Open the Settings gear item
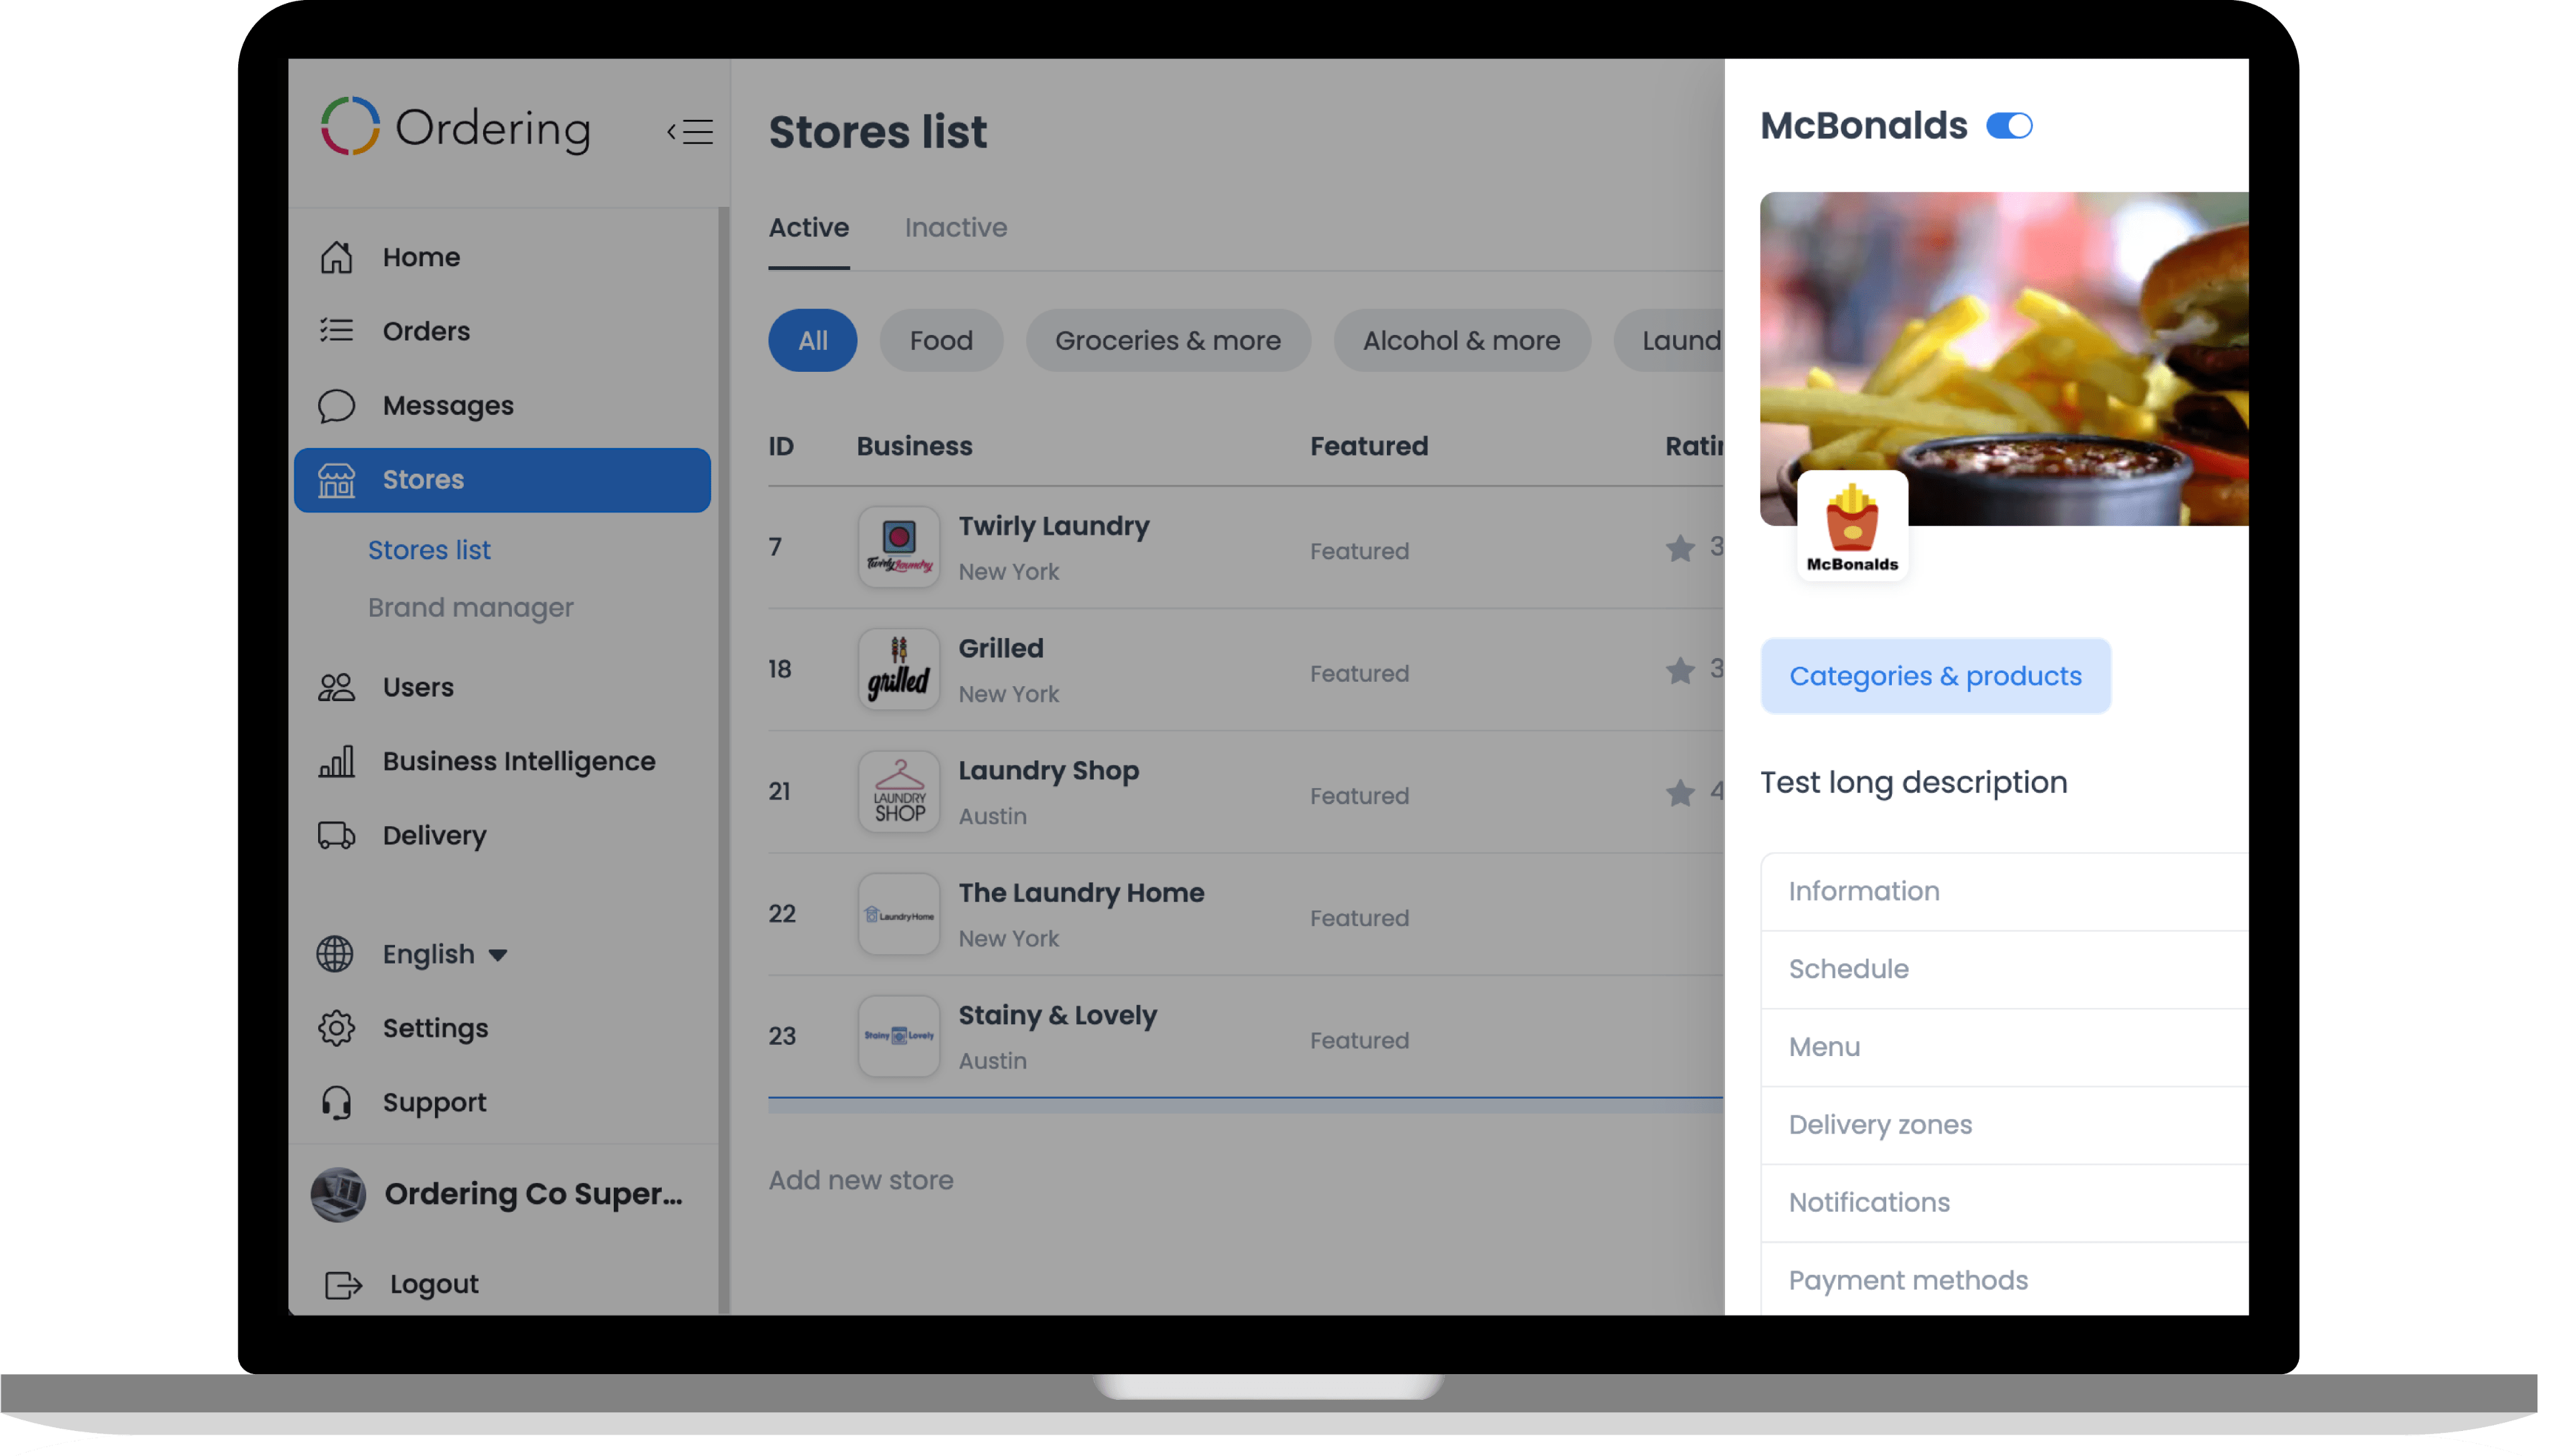This screenshot has height=1456, width=2560. (434, 1028)
